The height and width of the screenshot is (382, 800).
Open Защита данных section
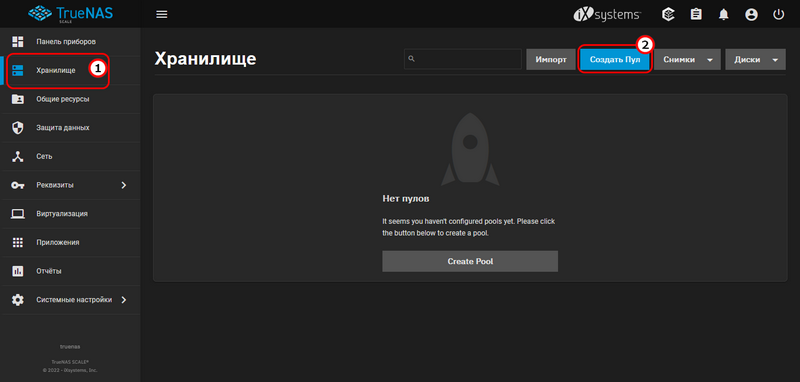[70, 128]
